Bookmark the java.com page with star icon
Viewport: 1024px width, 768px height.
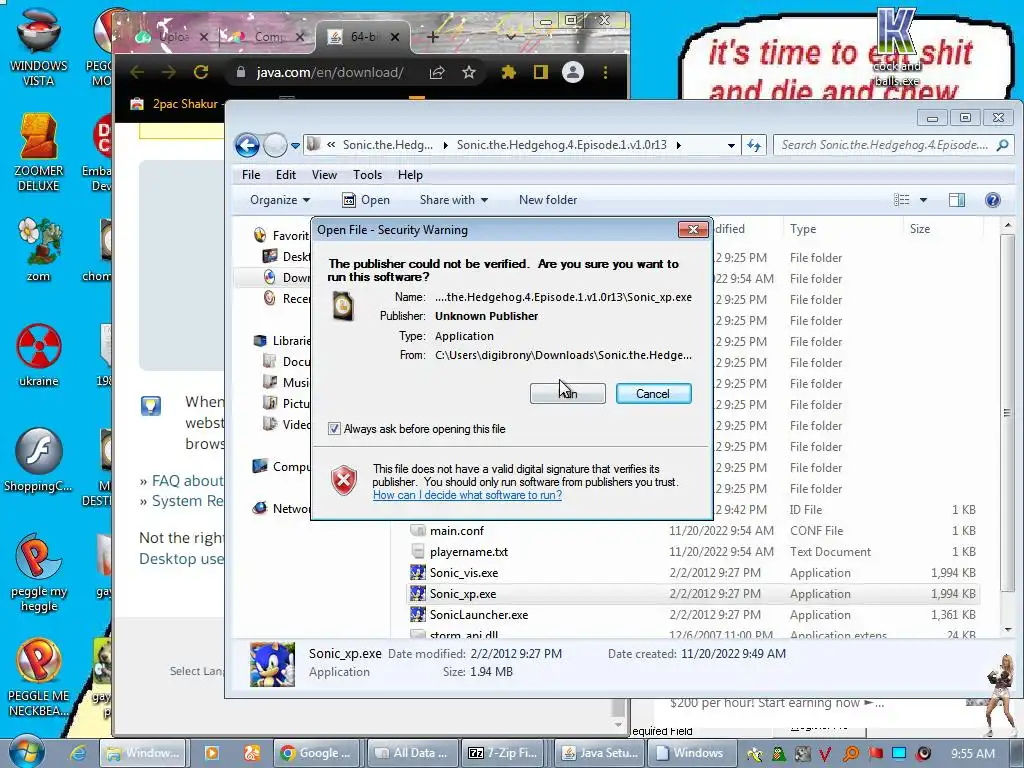469,72
